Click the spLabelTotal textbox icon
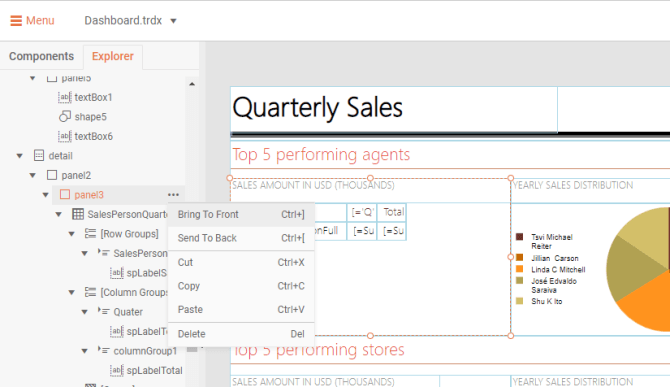Viewport: 670px width, 387px height. [x=117, y=370]
